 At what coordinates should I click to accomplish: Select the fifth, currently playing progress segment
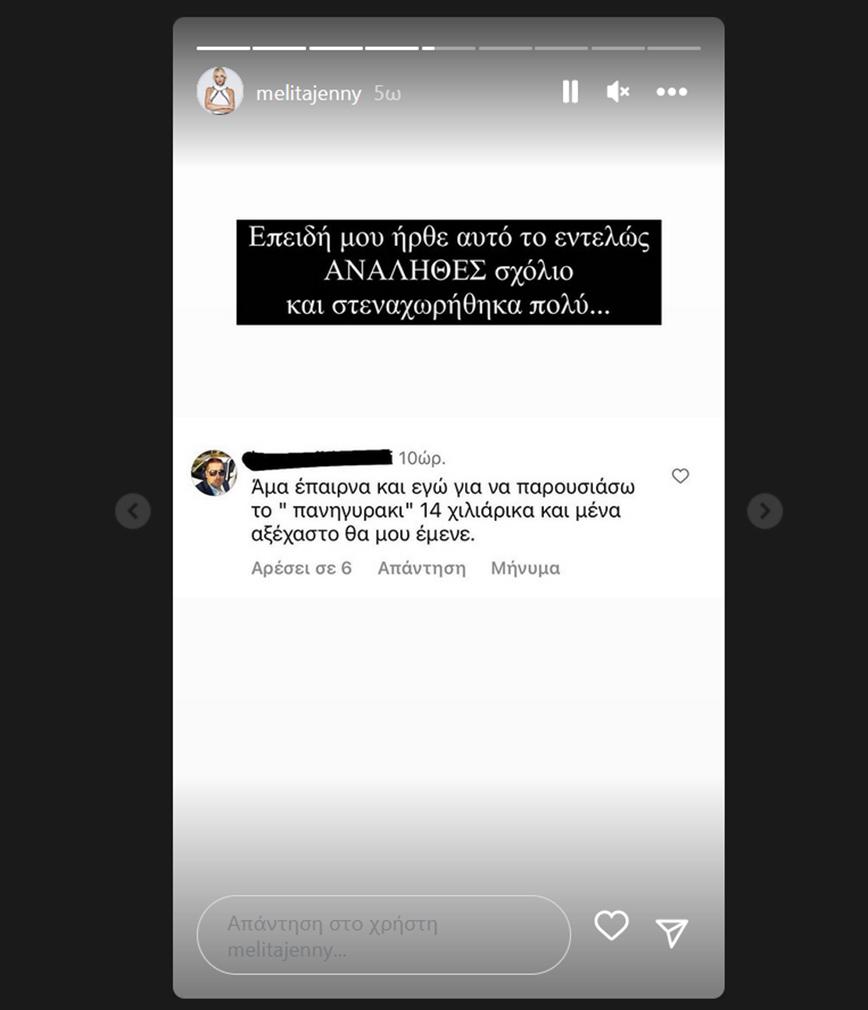[448, 48]
